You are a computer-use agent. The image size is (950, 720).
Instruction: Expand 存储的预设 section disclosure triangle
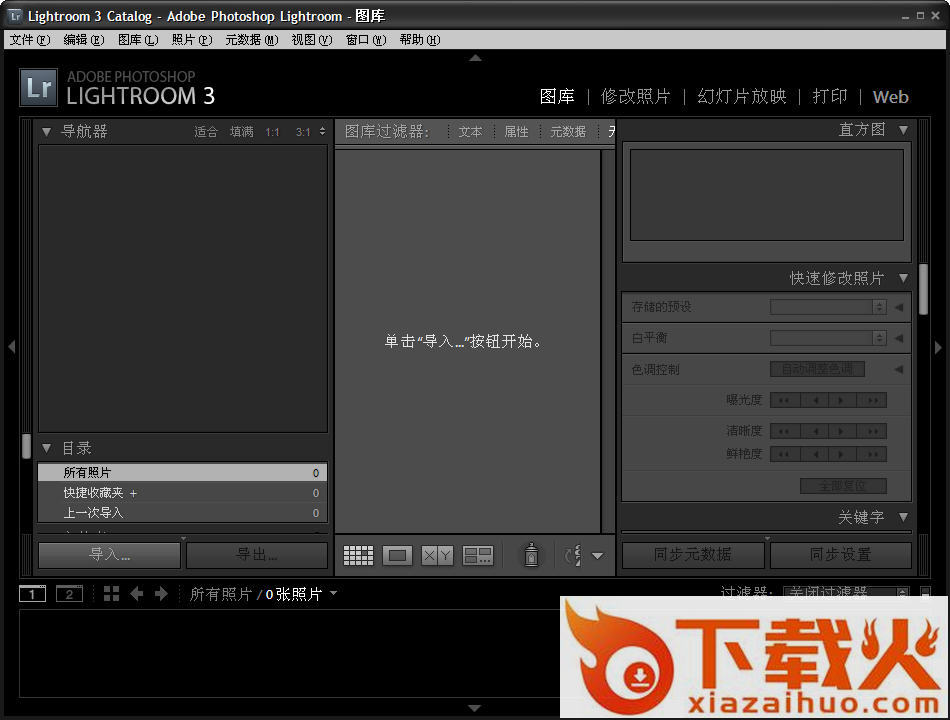(x=899, y=307)
